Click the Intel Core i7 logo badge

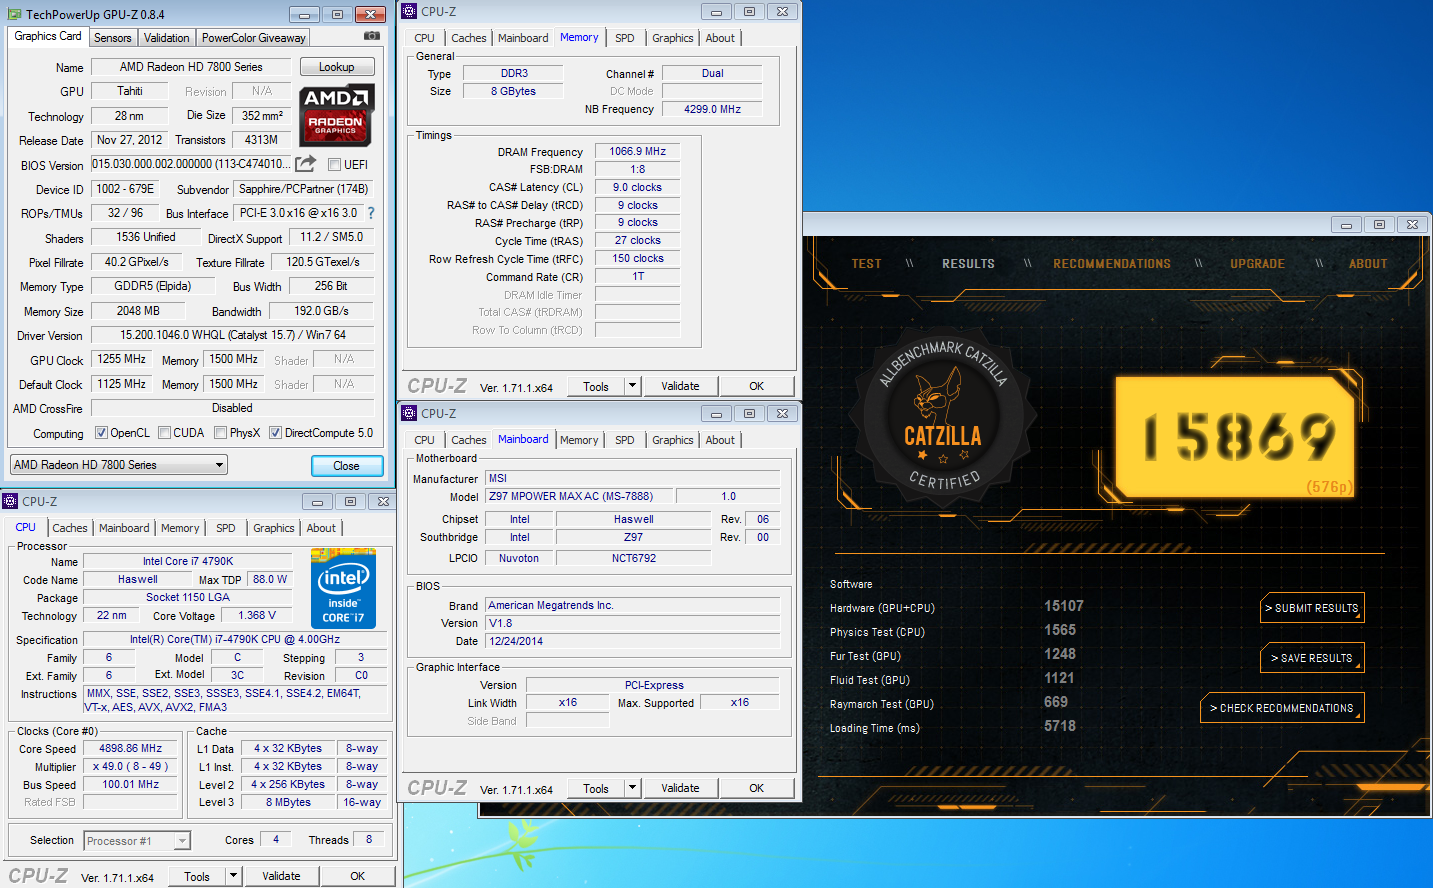[343, 588]
